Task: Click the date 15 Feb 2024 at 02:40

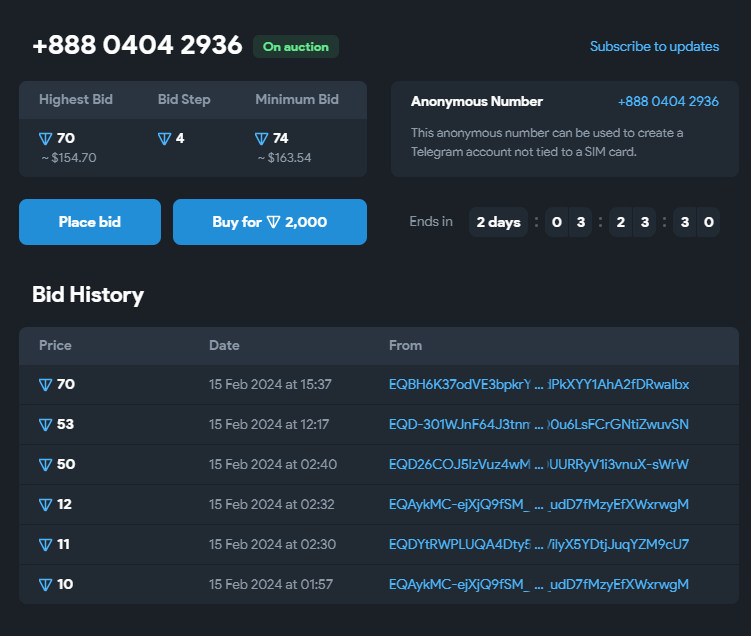Action: pos(273,465)
